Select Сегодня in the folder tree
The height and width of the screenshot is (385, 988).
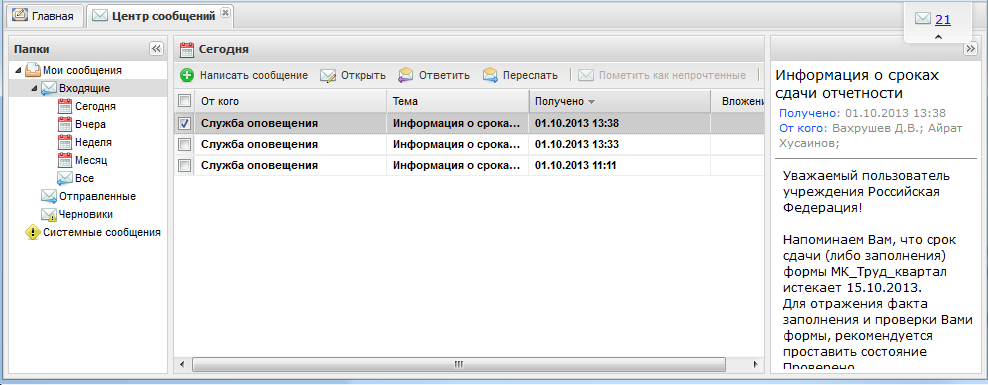click(95, 106)
